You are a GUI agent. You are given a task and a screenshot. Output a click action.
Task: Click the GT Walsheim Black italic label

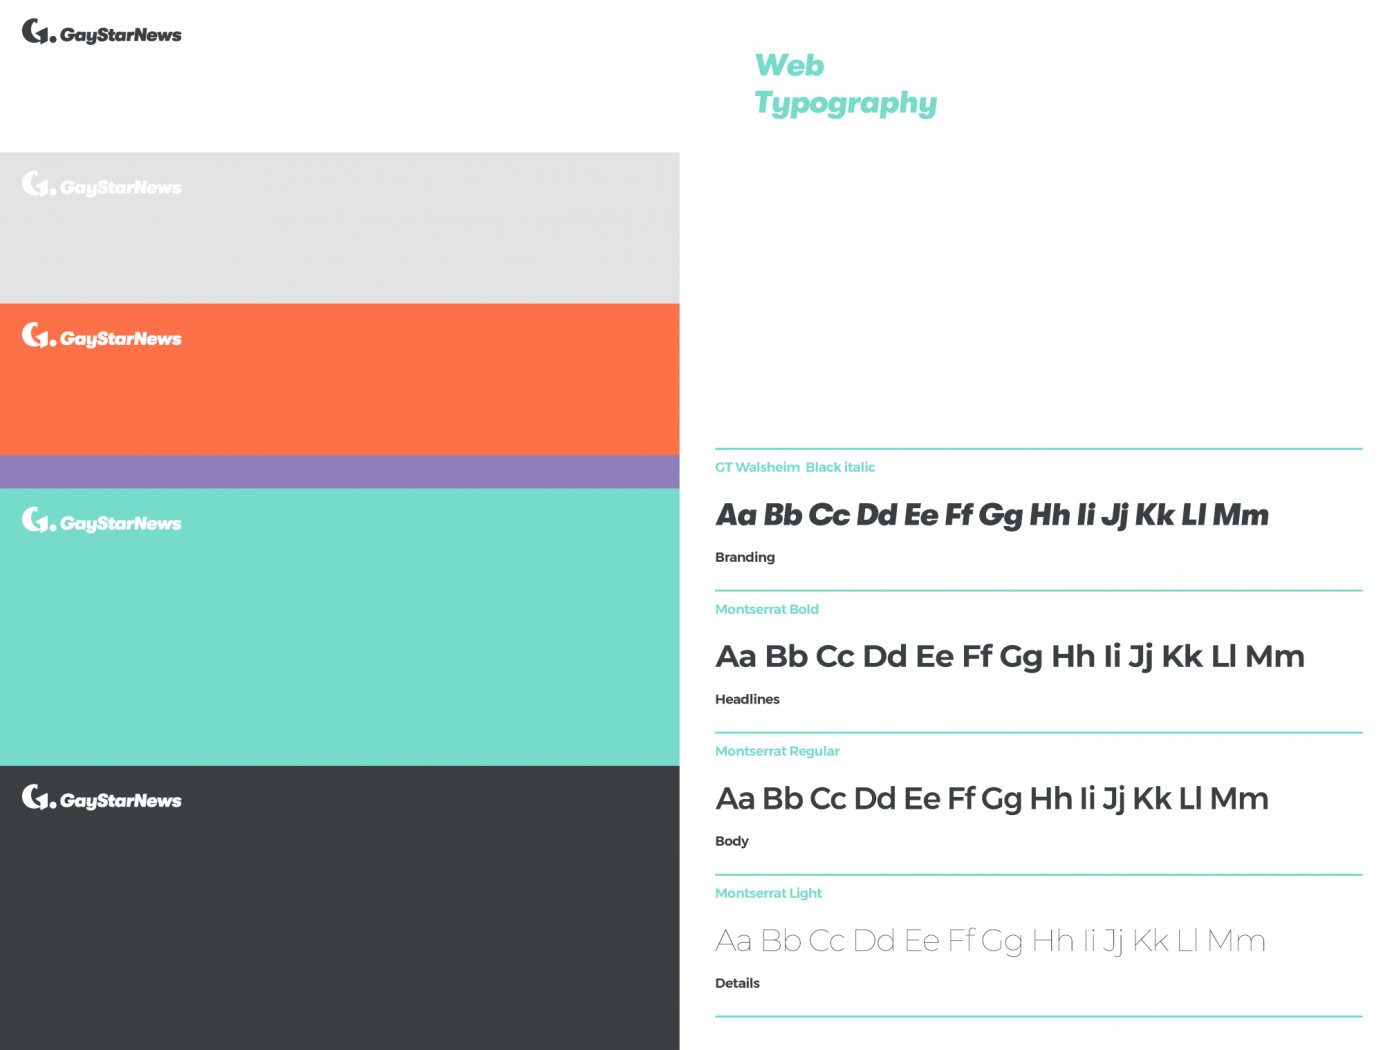[x=795, y=467]
